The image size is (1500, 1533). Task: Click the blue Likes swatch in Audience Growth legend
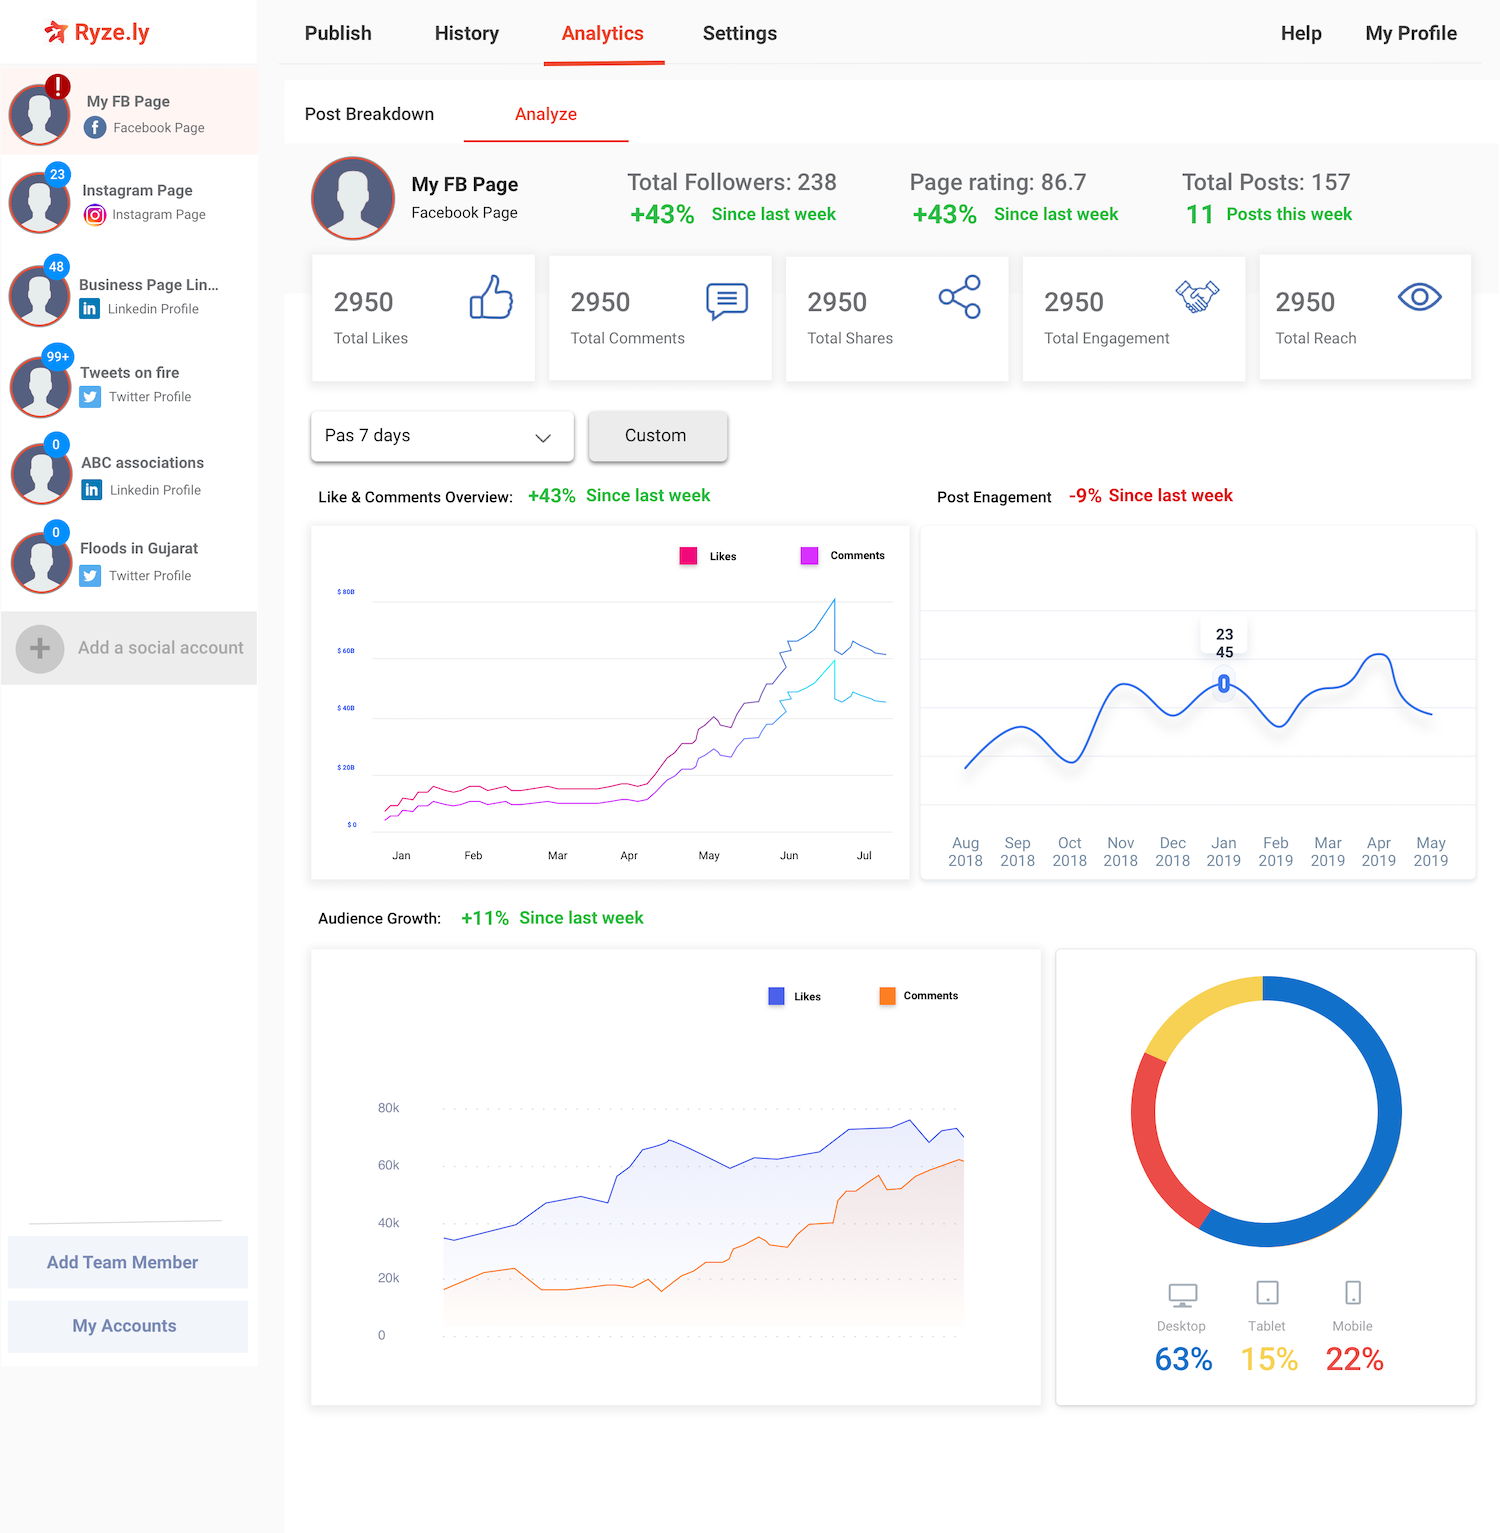click(776, 996)
